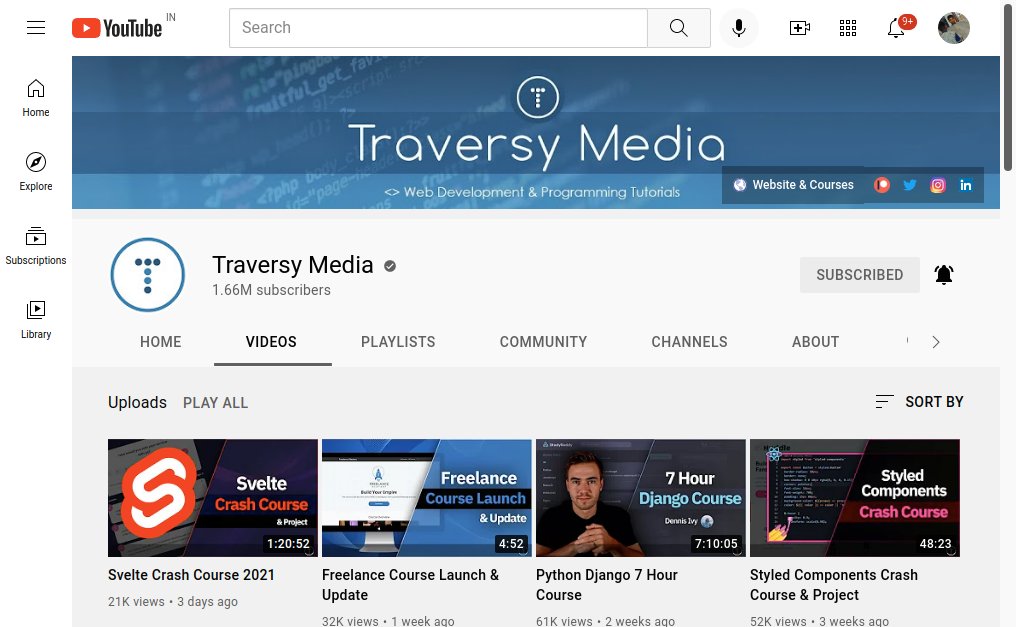Open the PLAYLISTS tab

point(398,342)
